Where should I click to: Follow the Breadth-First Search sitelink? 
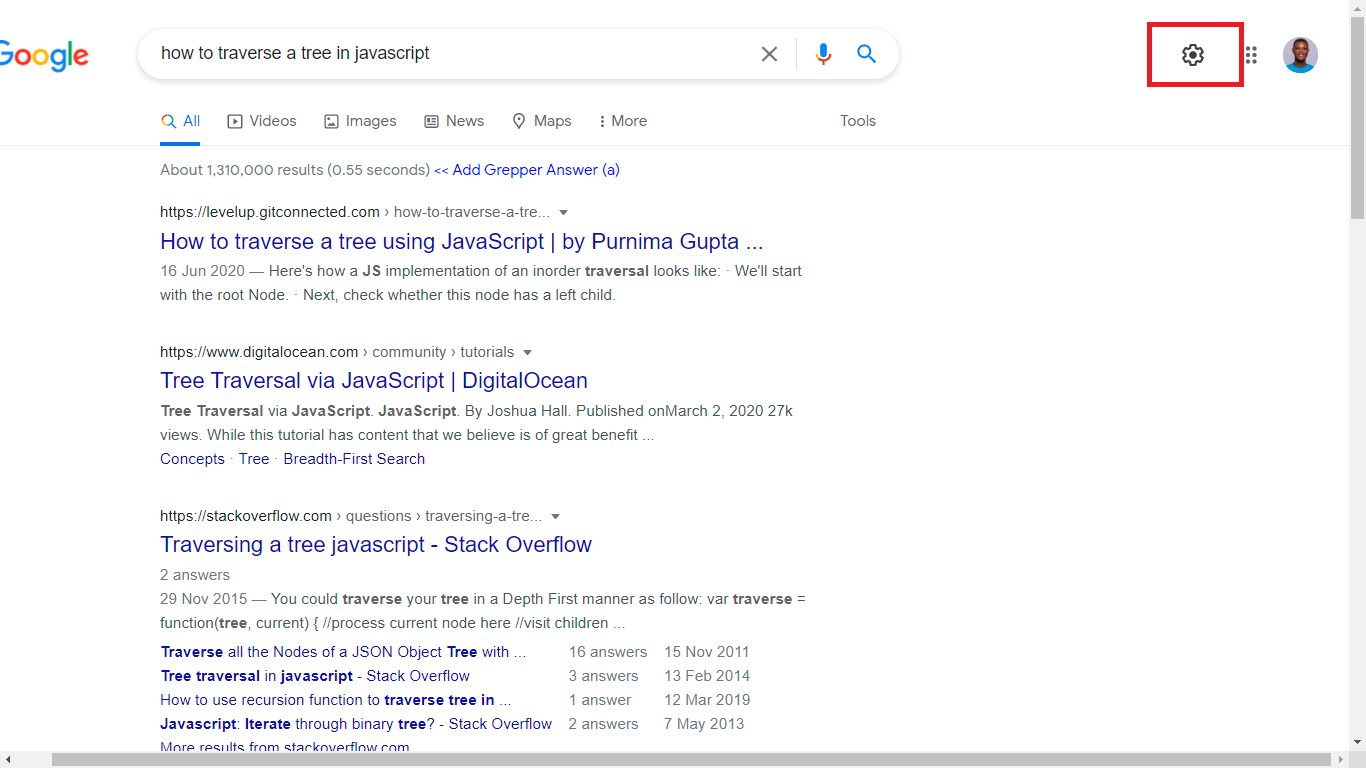[354, 459]
